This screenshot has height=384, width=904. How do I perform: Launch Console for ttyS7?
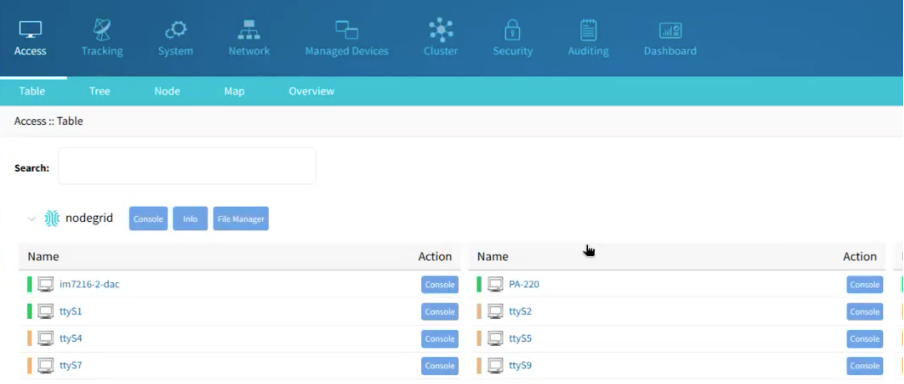click(439, 366)
